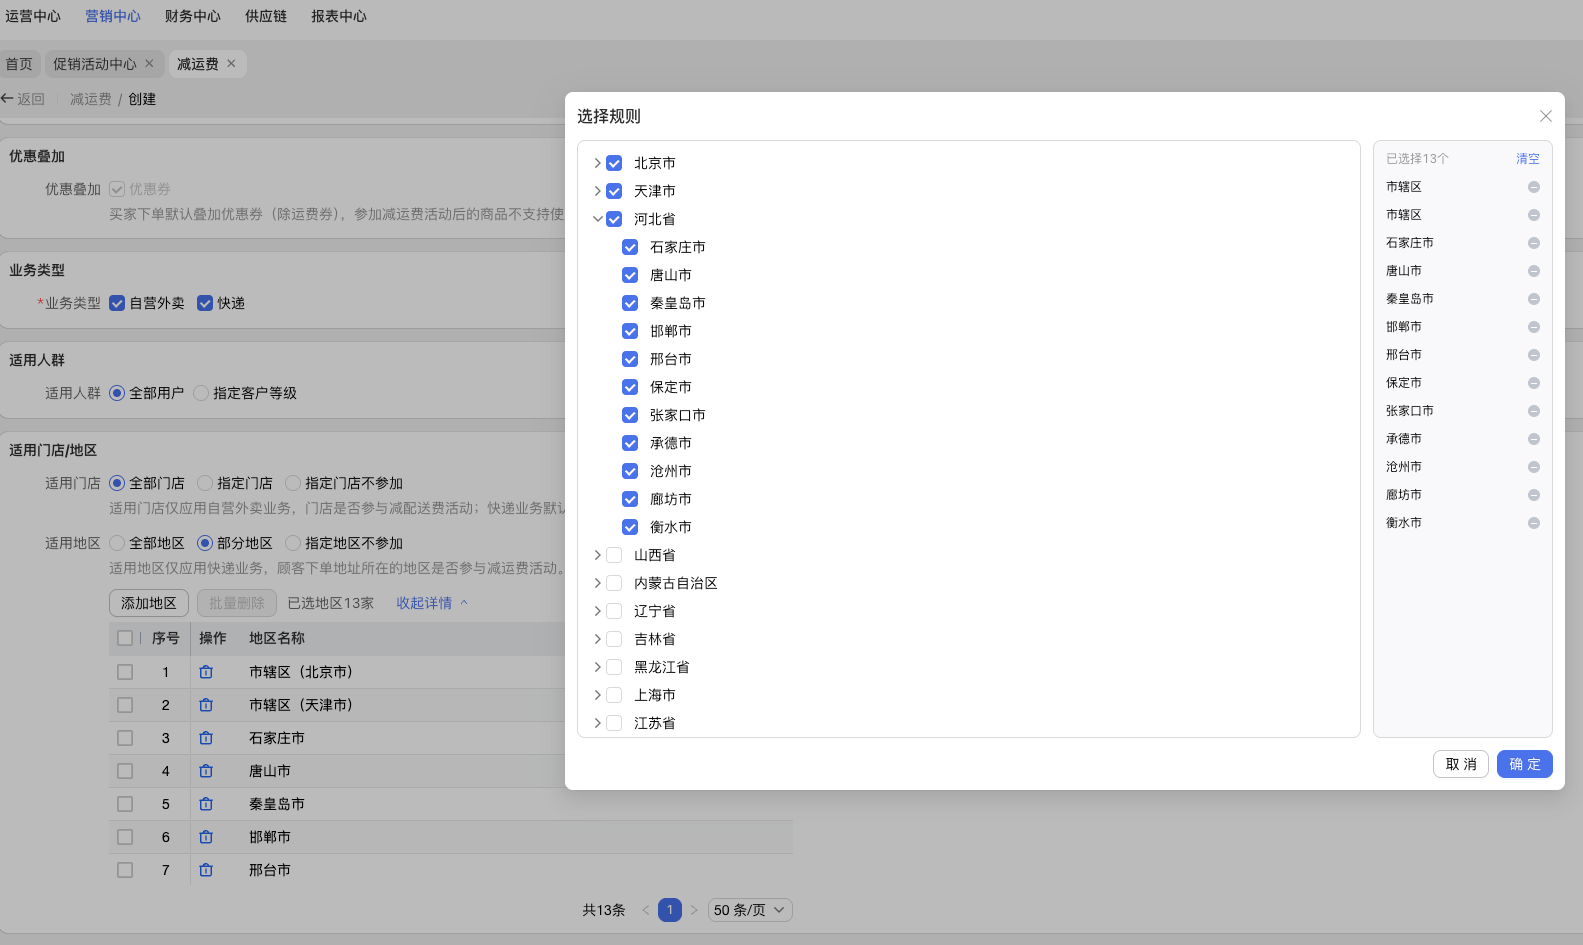Expand the 天津市 tree node
Viewport: 1583px width, 945px height.
(x=597, y=191)
